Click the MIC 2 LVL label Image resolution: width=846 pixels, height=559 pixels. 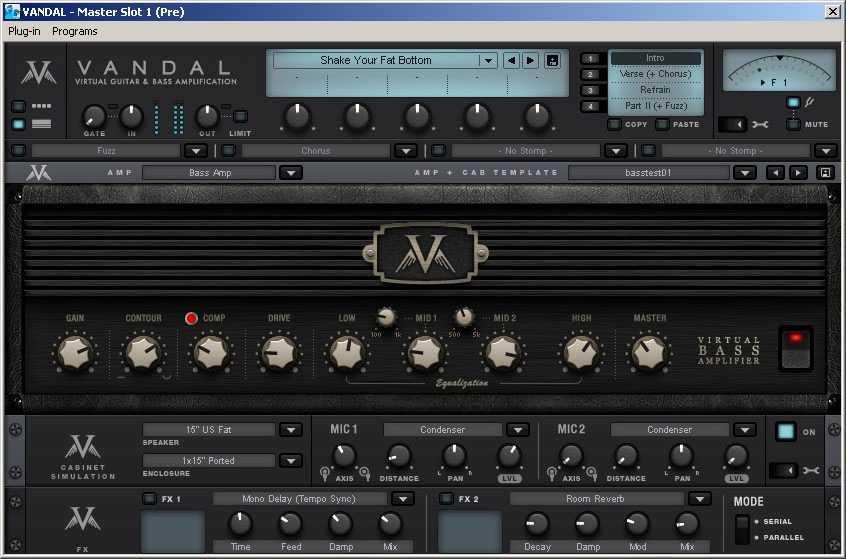click(736, 479)
